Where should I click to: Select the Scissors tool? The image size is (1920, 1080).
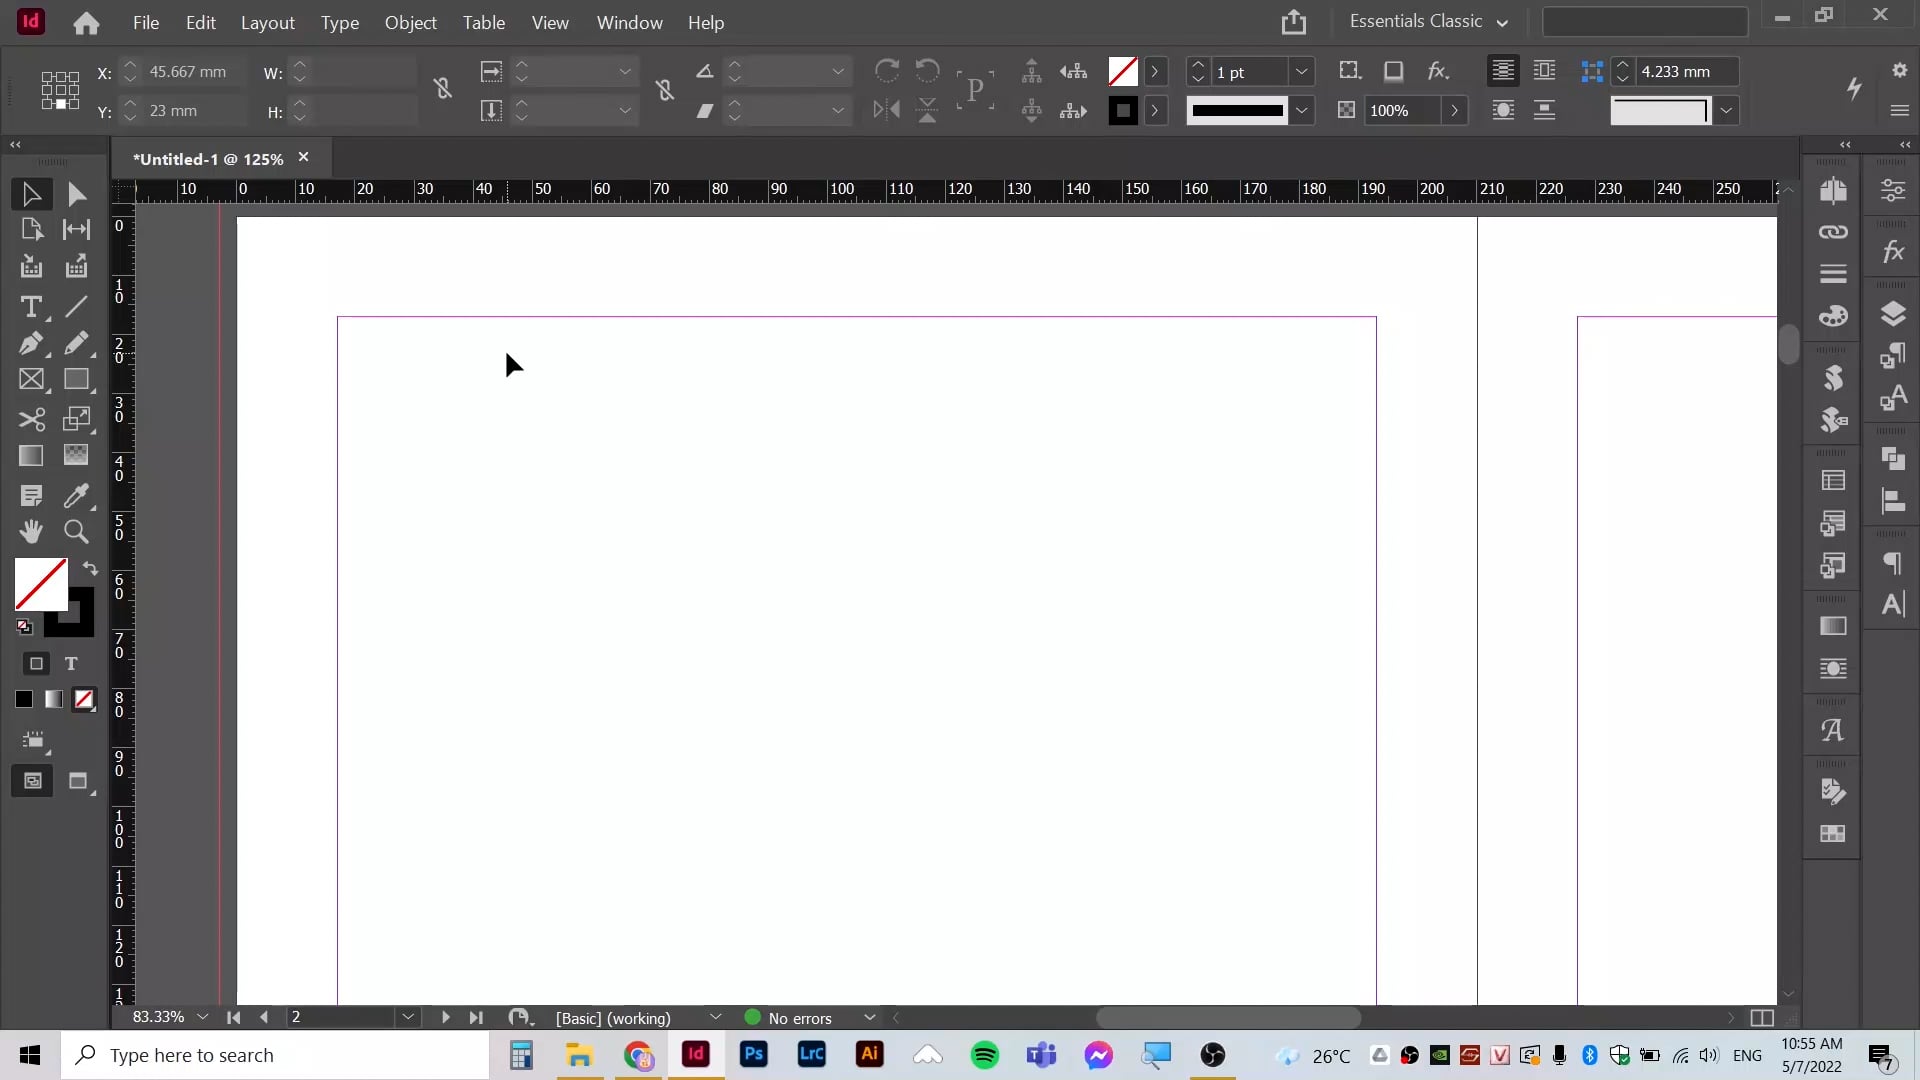coord(31,419)
